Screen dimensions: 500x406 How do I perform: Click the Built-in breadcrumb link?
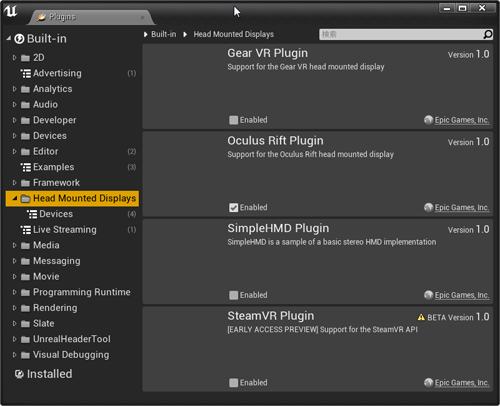(x=164, y=34)
